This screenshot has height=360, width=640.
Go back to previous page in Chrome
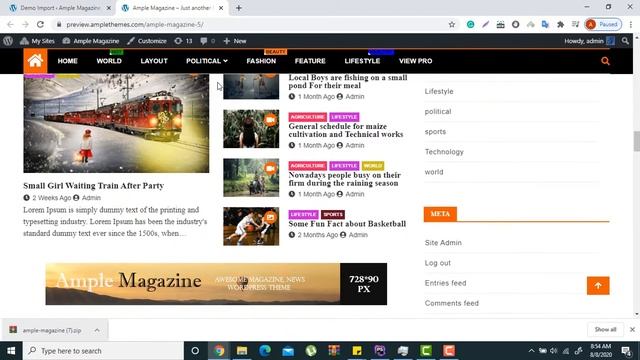click(x=10, y=24)
